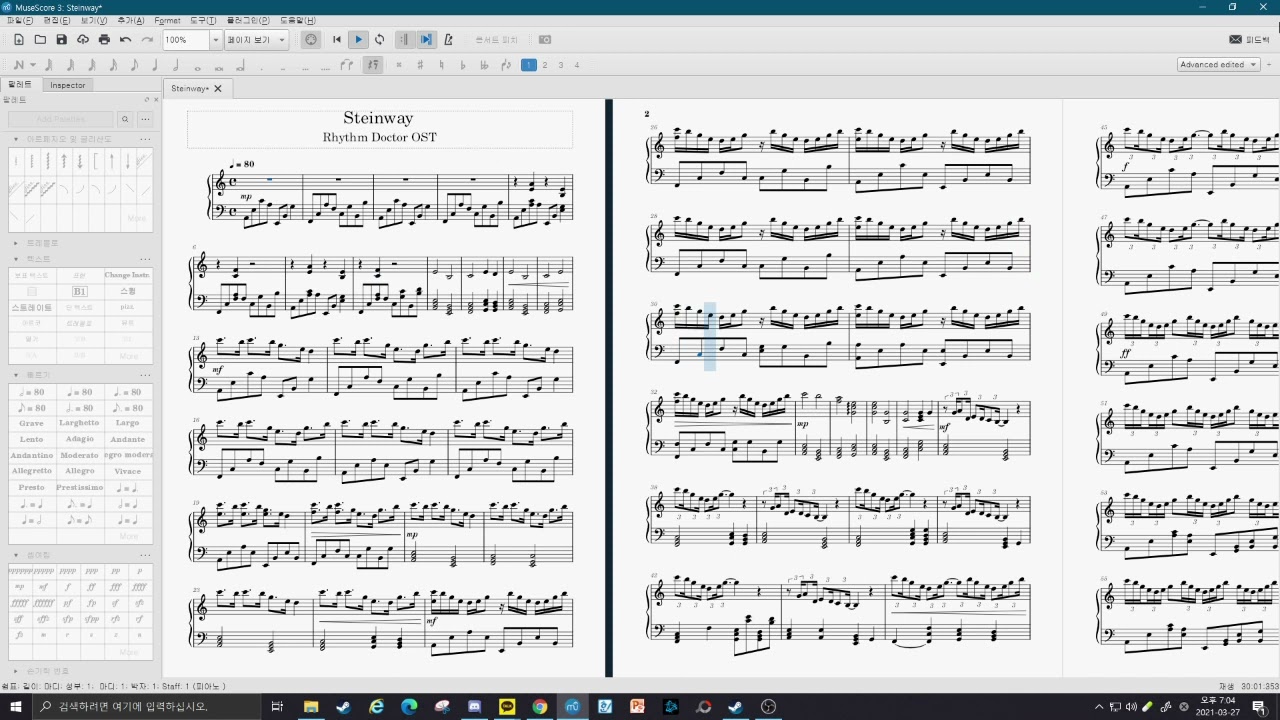Select the half note duration

[175, 65]
